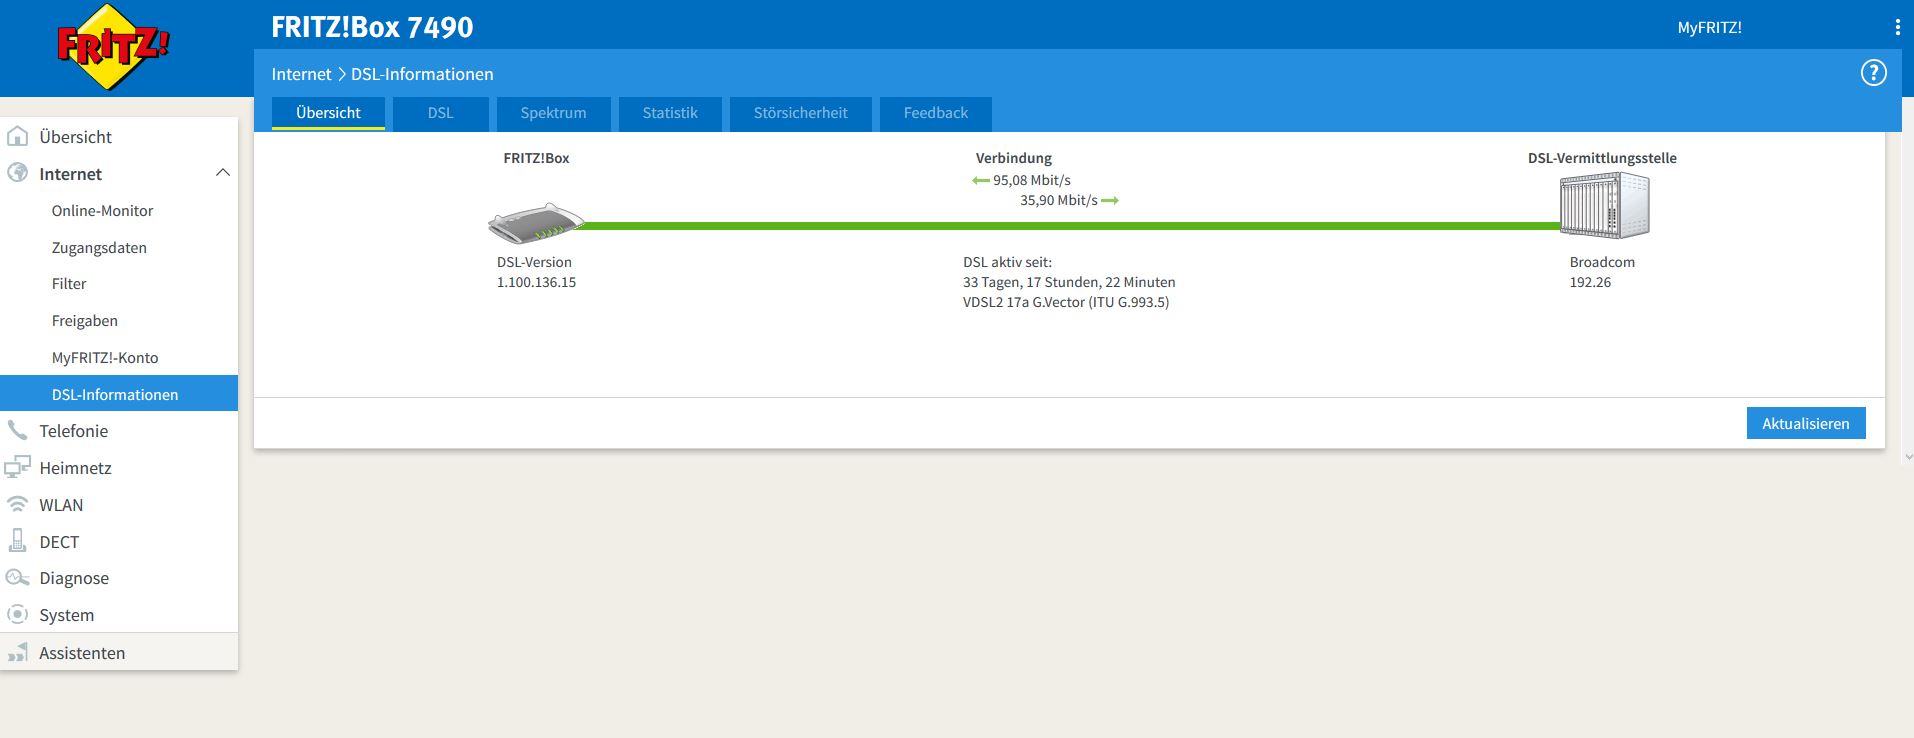The width and height of the screenshot is (1914, 738).
Task: Click the DSL-Vermittlungsstelle server image
Action: click(x=1605, y=205)
